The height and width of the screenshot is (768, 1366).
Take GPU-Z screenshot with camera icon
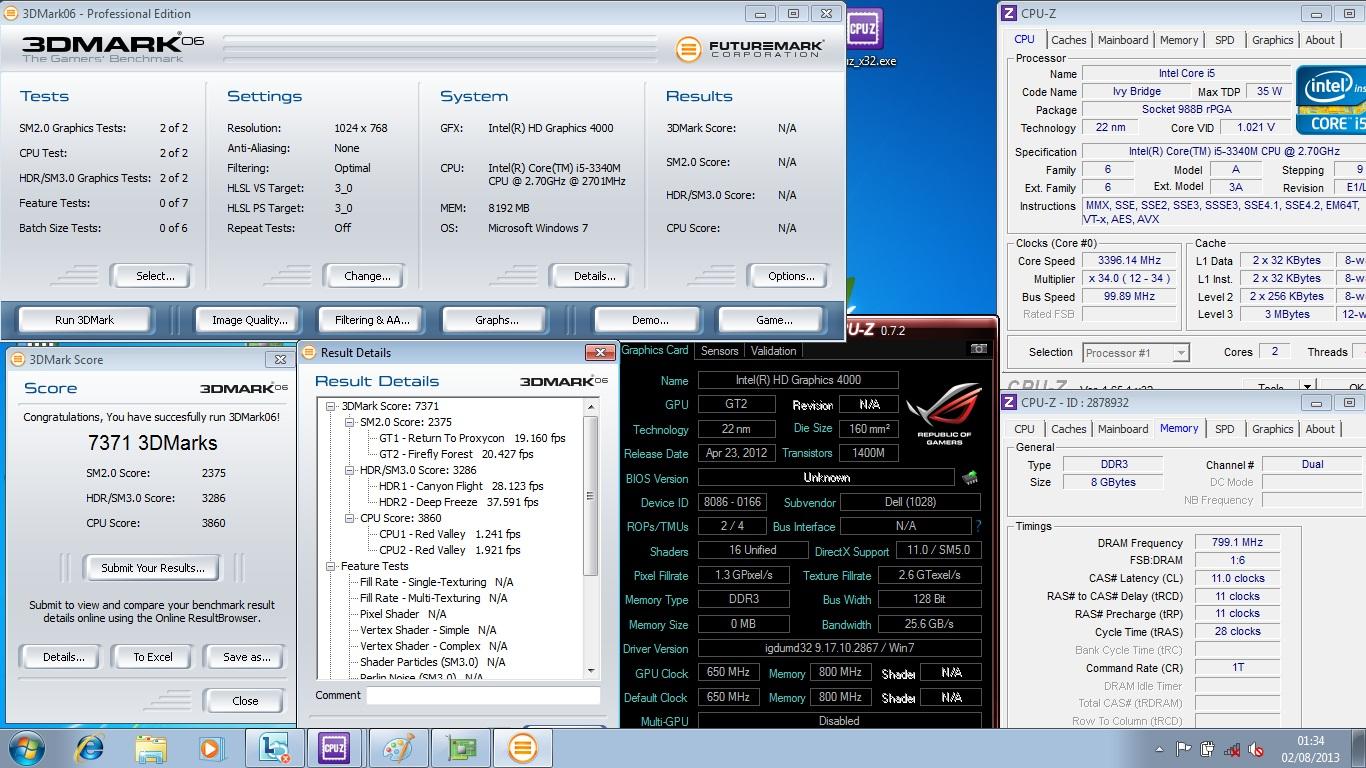[978, 349]
